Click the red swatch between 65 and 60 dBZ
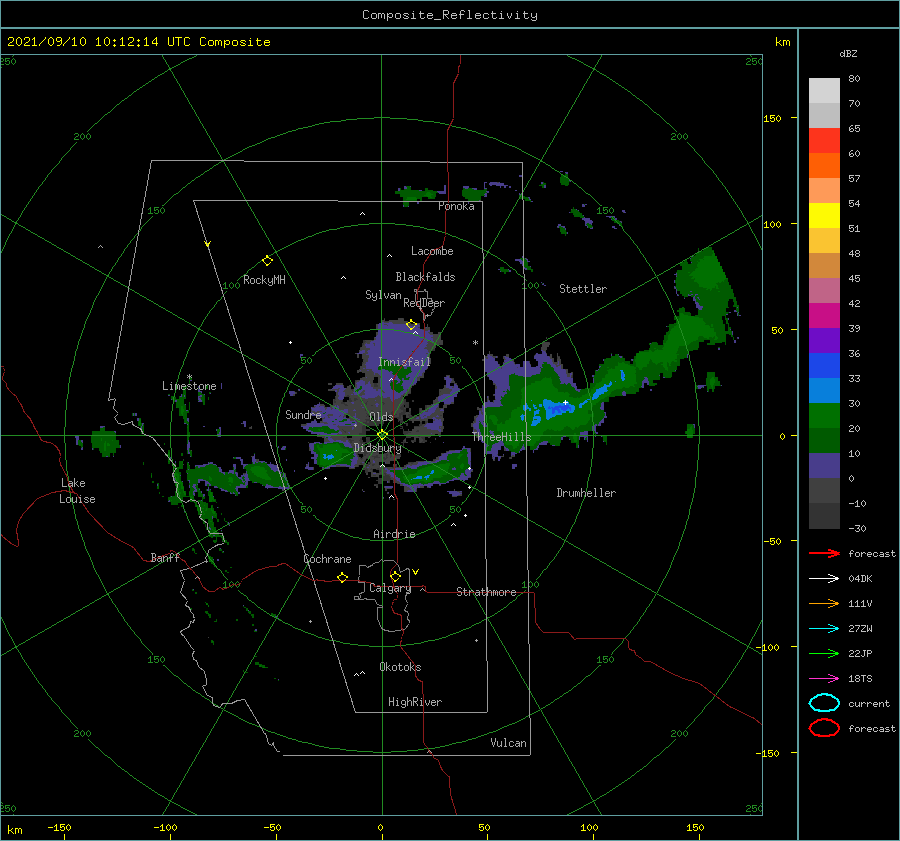The image size is (900, 841). pos(824,140)
